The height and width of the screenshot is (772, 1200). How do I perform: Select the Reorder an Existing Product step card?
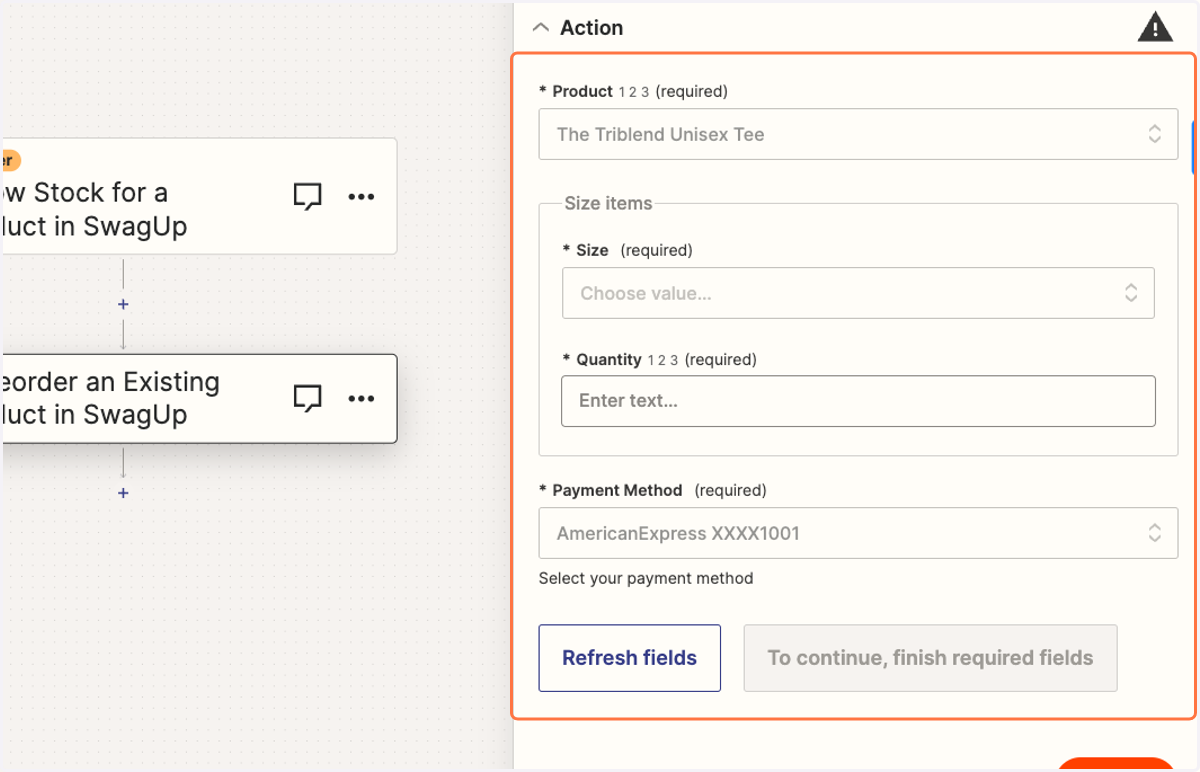tap(200, 398)
